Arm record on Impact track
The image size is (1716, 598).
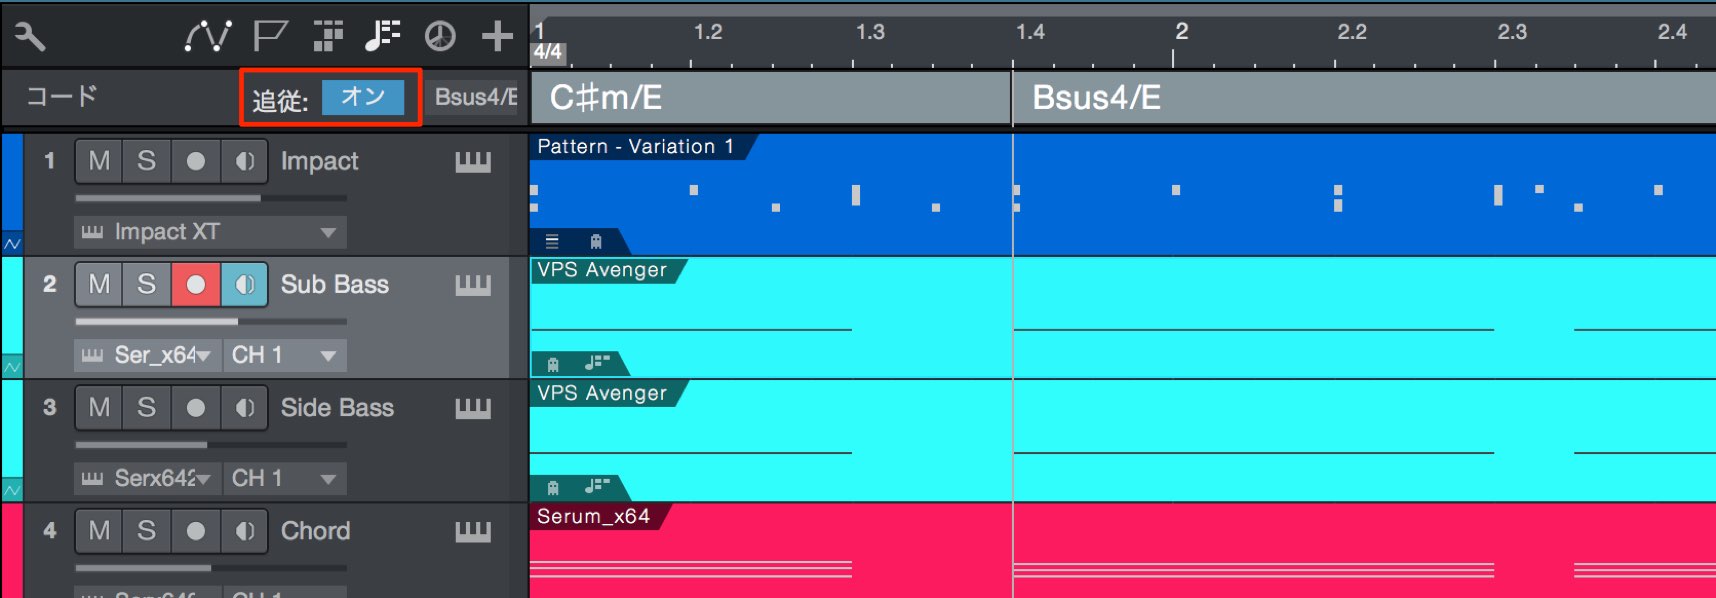pos(195,161)
